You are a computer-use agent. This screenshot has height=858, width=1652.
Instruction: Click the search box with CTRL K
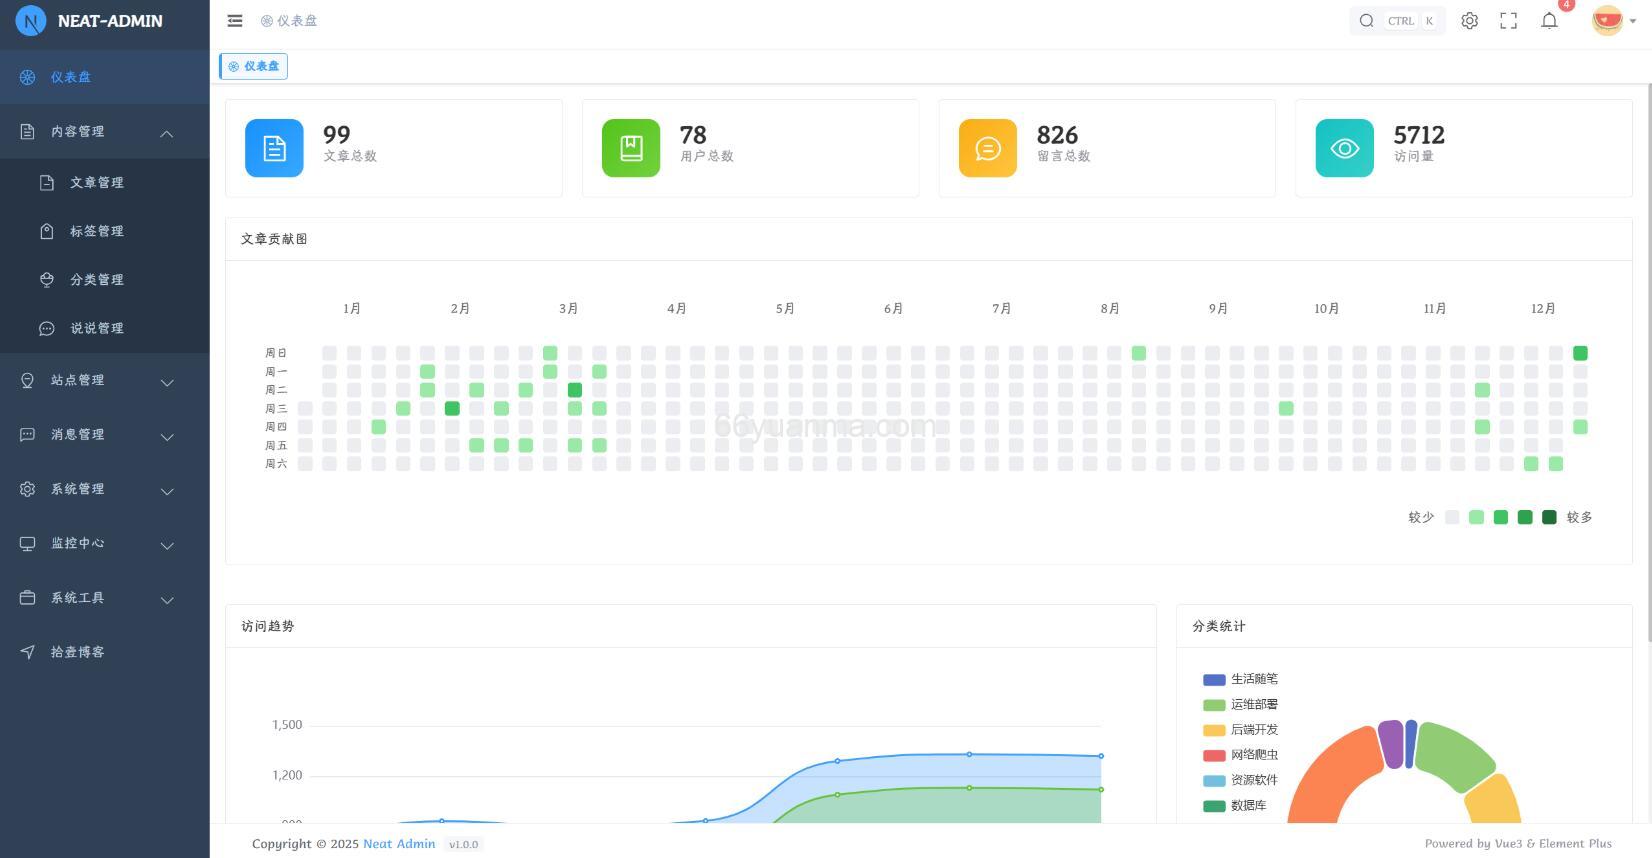(1397, 21)
